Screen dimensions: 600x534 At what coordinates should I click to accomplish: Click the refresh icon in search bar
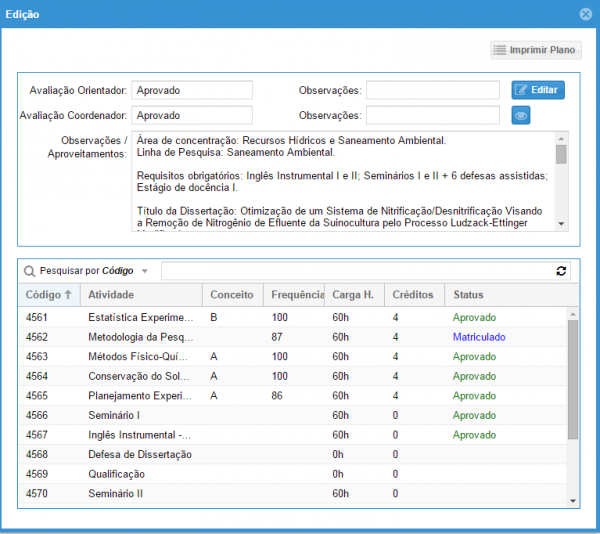point(561,271)
